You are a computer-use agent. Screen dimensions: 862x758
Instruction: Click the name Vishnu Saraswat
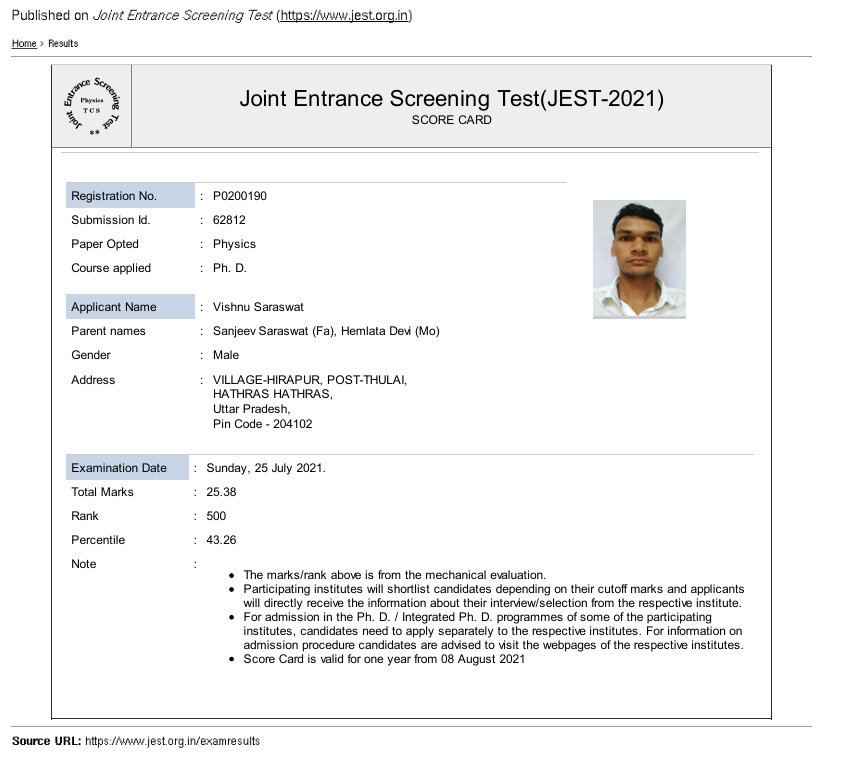pyautogui.click(x=258, y=307)
